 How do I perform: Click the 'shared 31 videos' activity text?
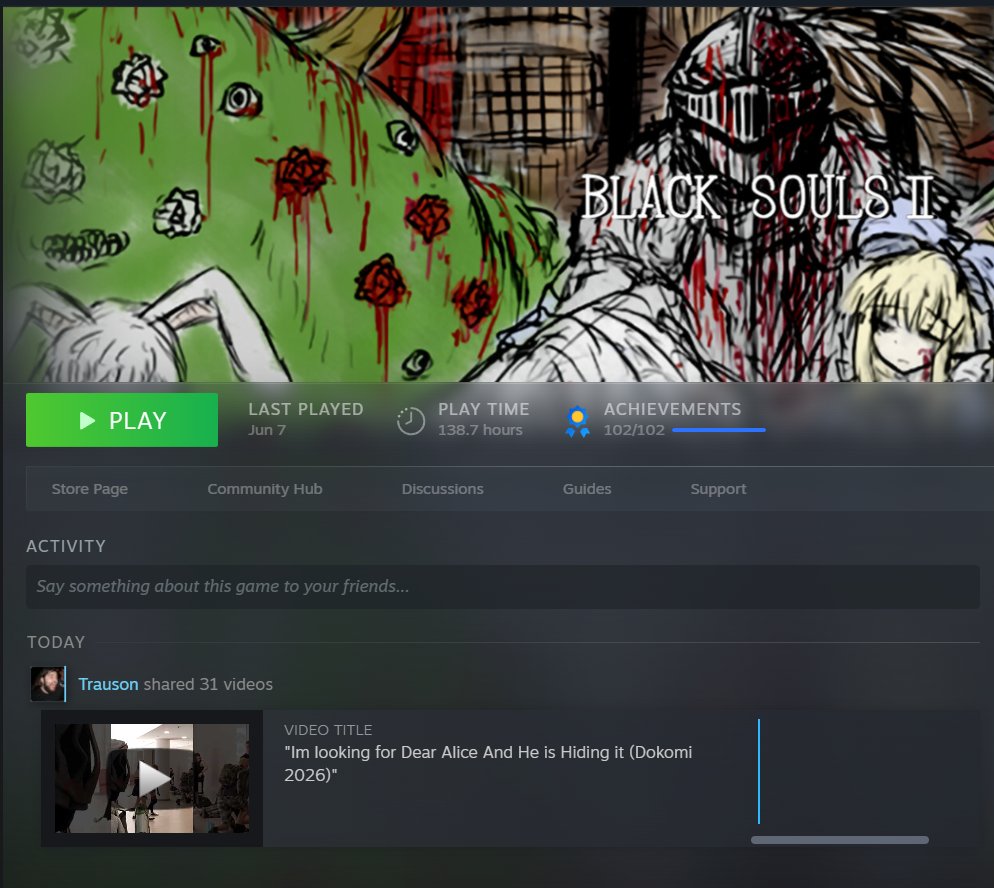[x=208, y=685]
